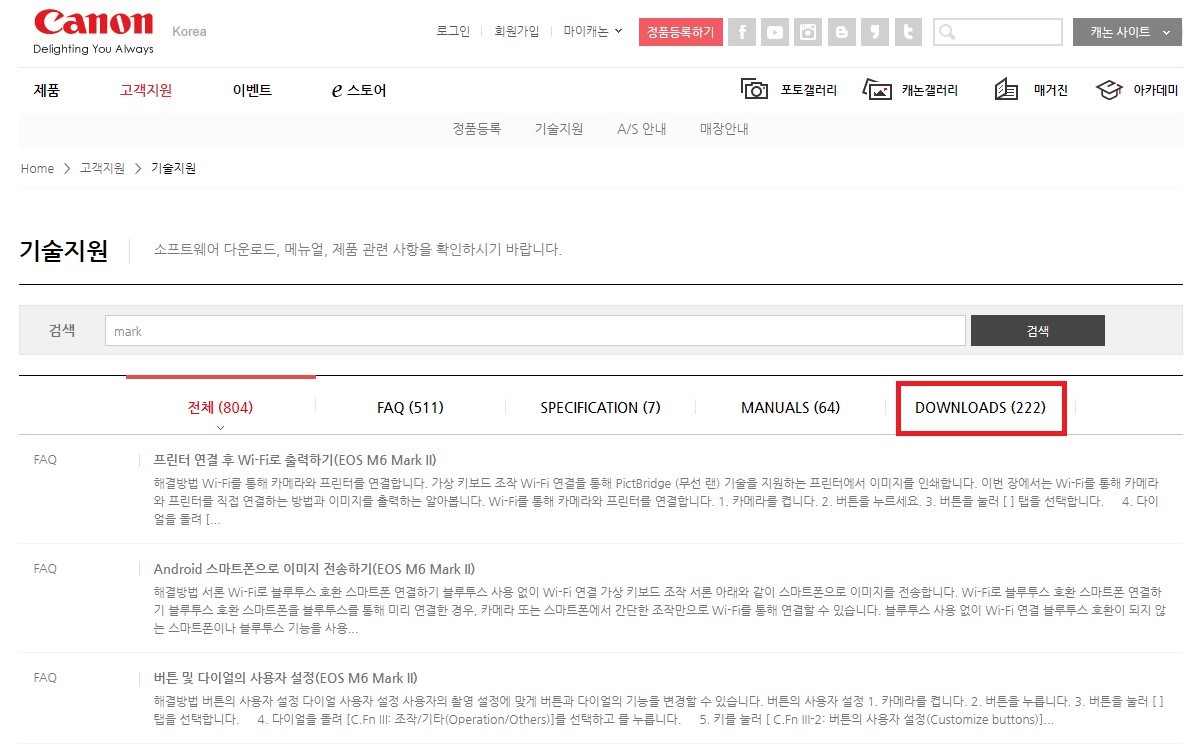Click the 고객지원 breadcrumb
The image size is (1198, 750).
(102, 168)
